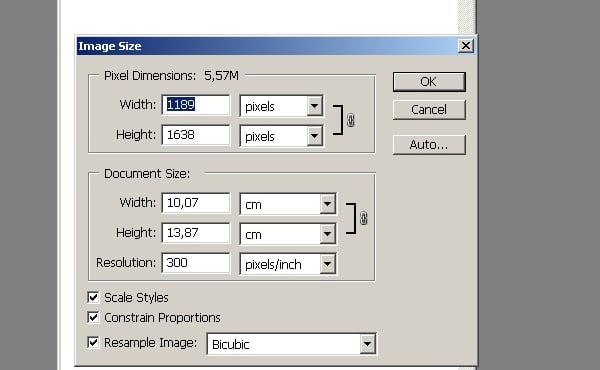The height and width of the screenshot is (370, 600).
Task: Toggle the Scale Styles checkbox
Action: tap(93, 297)
